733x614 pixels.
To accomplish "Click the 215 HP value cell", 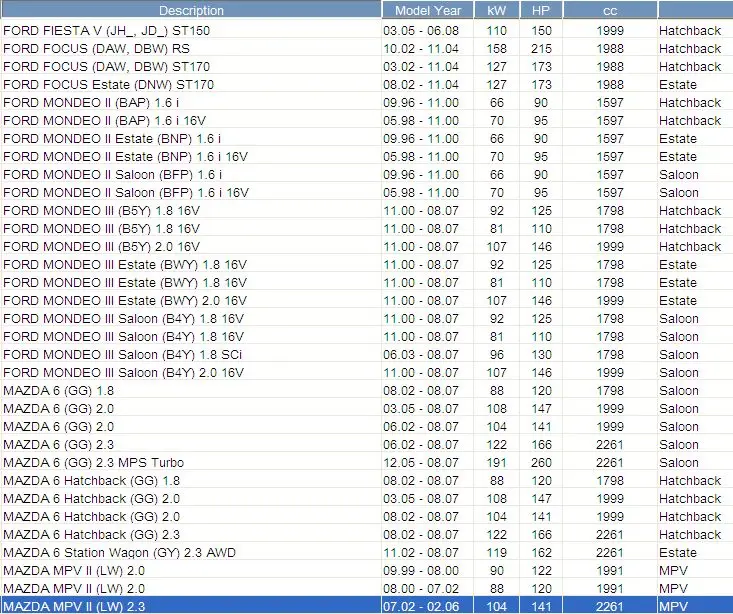I will pyautogui.click(x=541, y=49).
